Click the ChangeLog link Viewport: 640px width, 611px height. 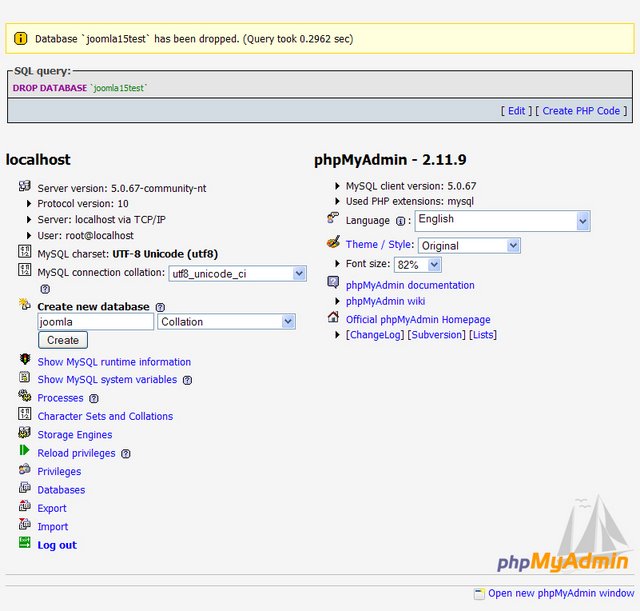coord(375,335)
